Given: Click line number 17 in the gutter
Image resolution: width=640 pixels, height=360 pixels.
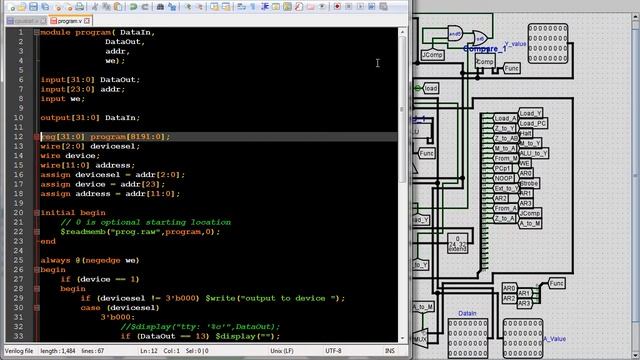Looking at the screenshot, I should tap(18, 184).
